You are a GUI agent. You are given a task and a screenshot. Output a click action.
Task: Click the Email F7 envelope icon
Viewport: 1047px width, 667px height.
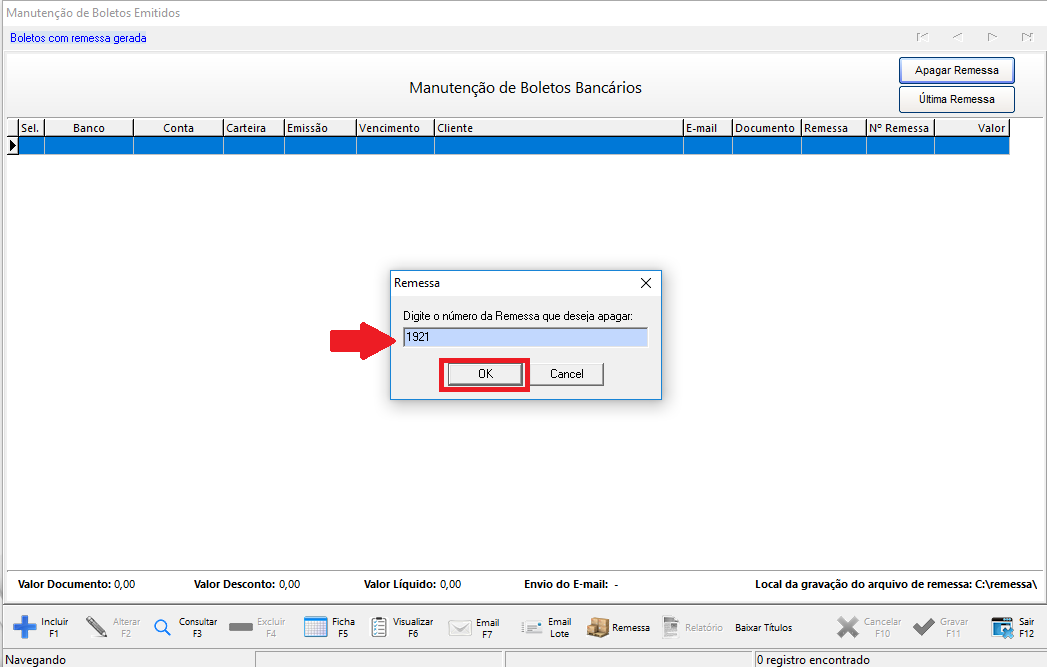tap(460, 628)
